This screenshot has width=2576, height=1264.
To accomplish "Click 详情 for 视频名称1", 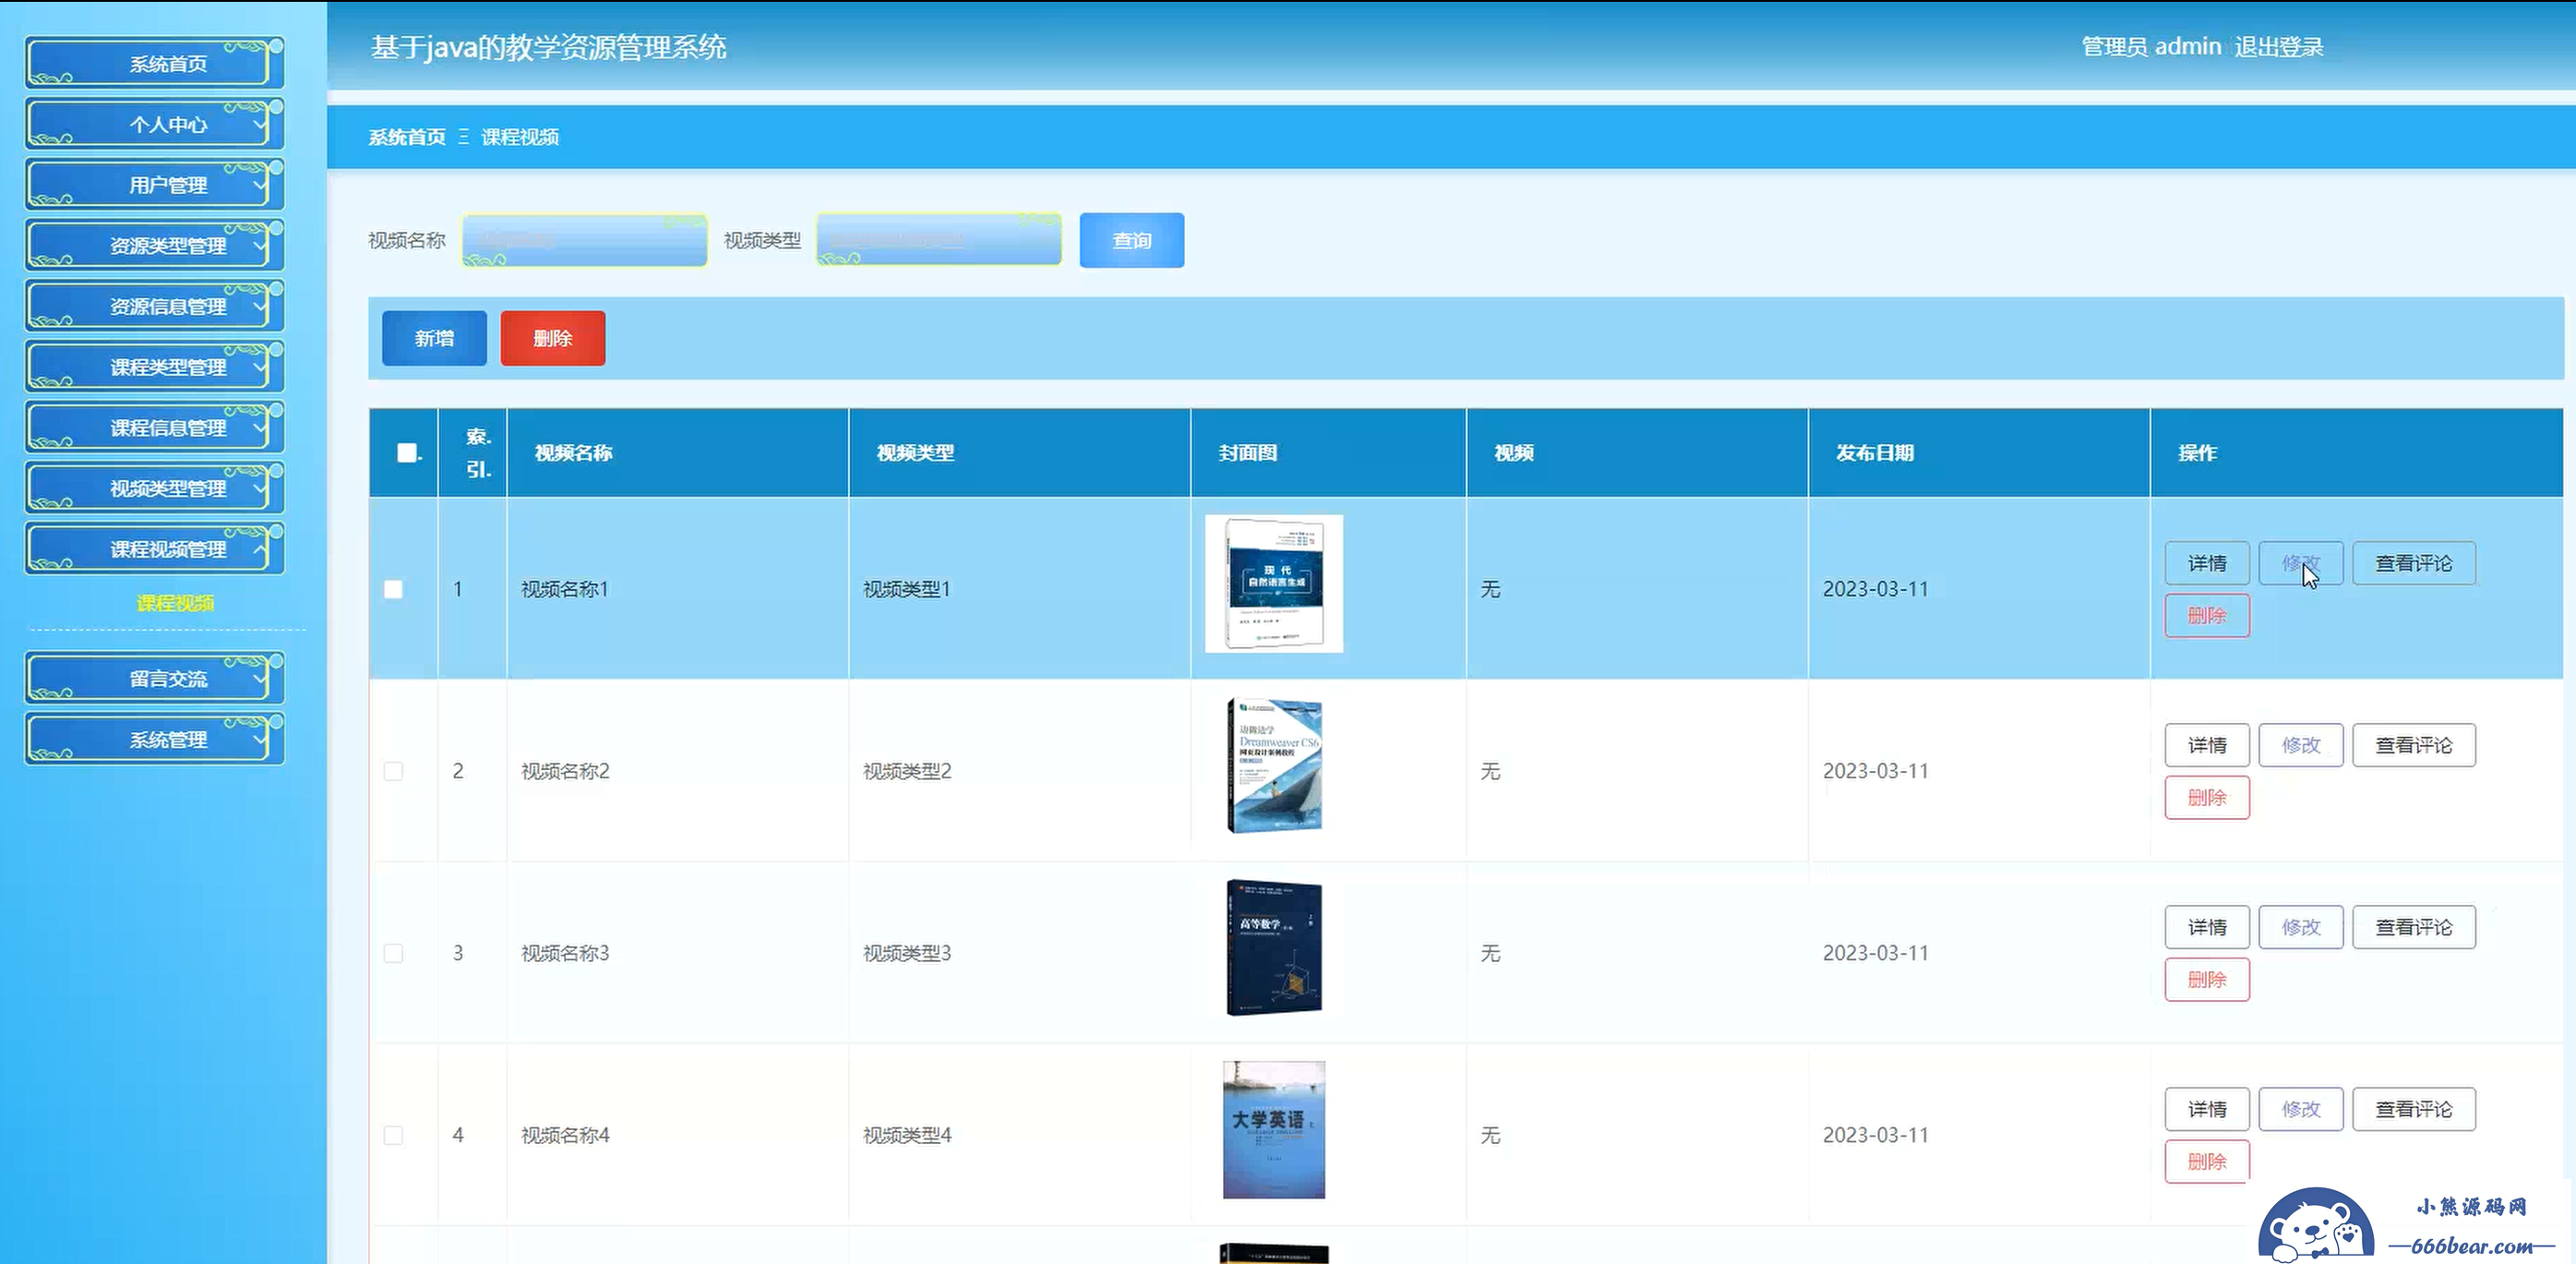I will [x=2207, y=563].
